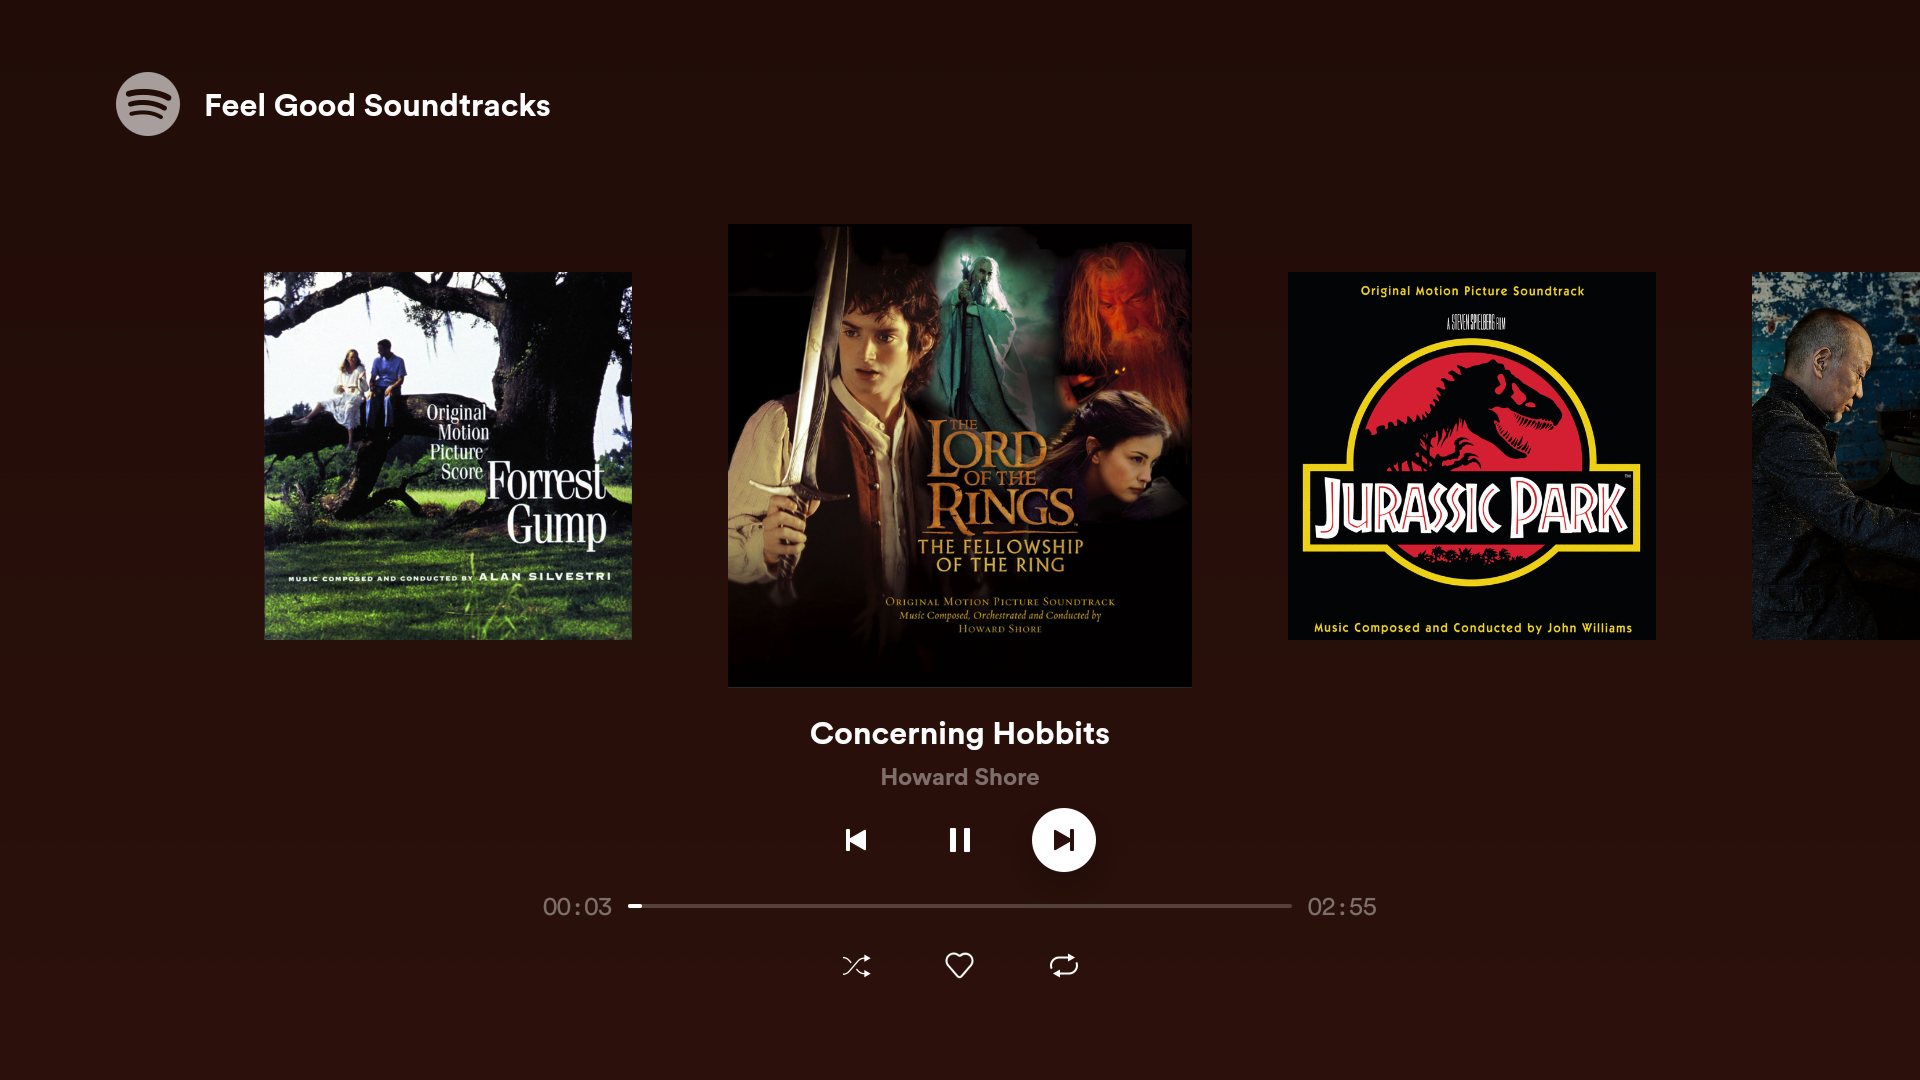Click the Spotify logo icon
This screenshot has height=1080, width=1920.
148,104
